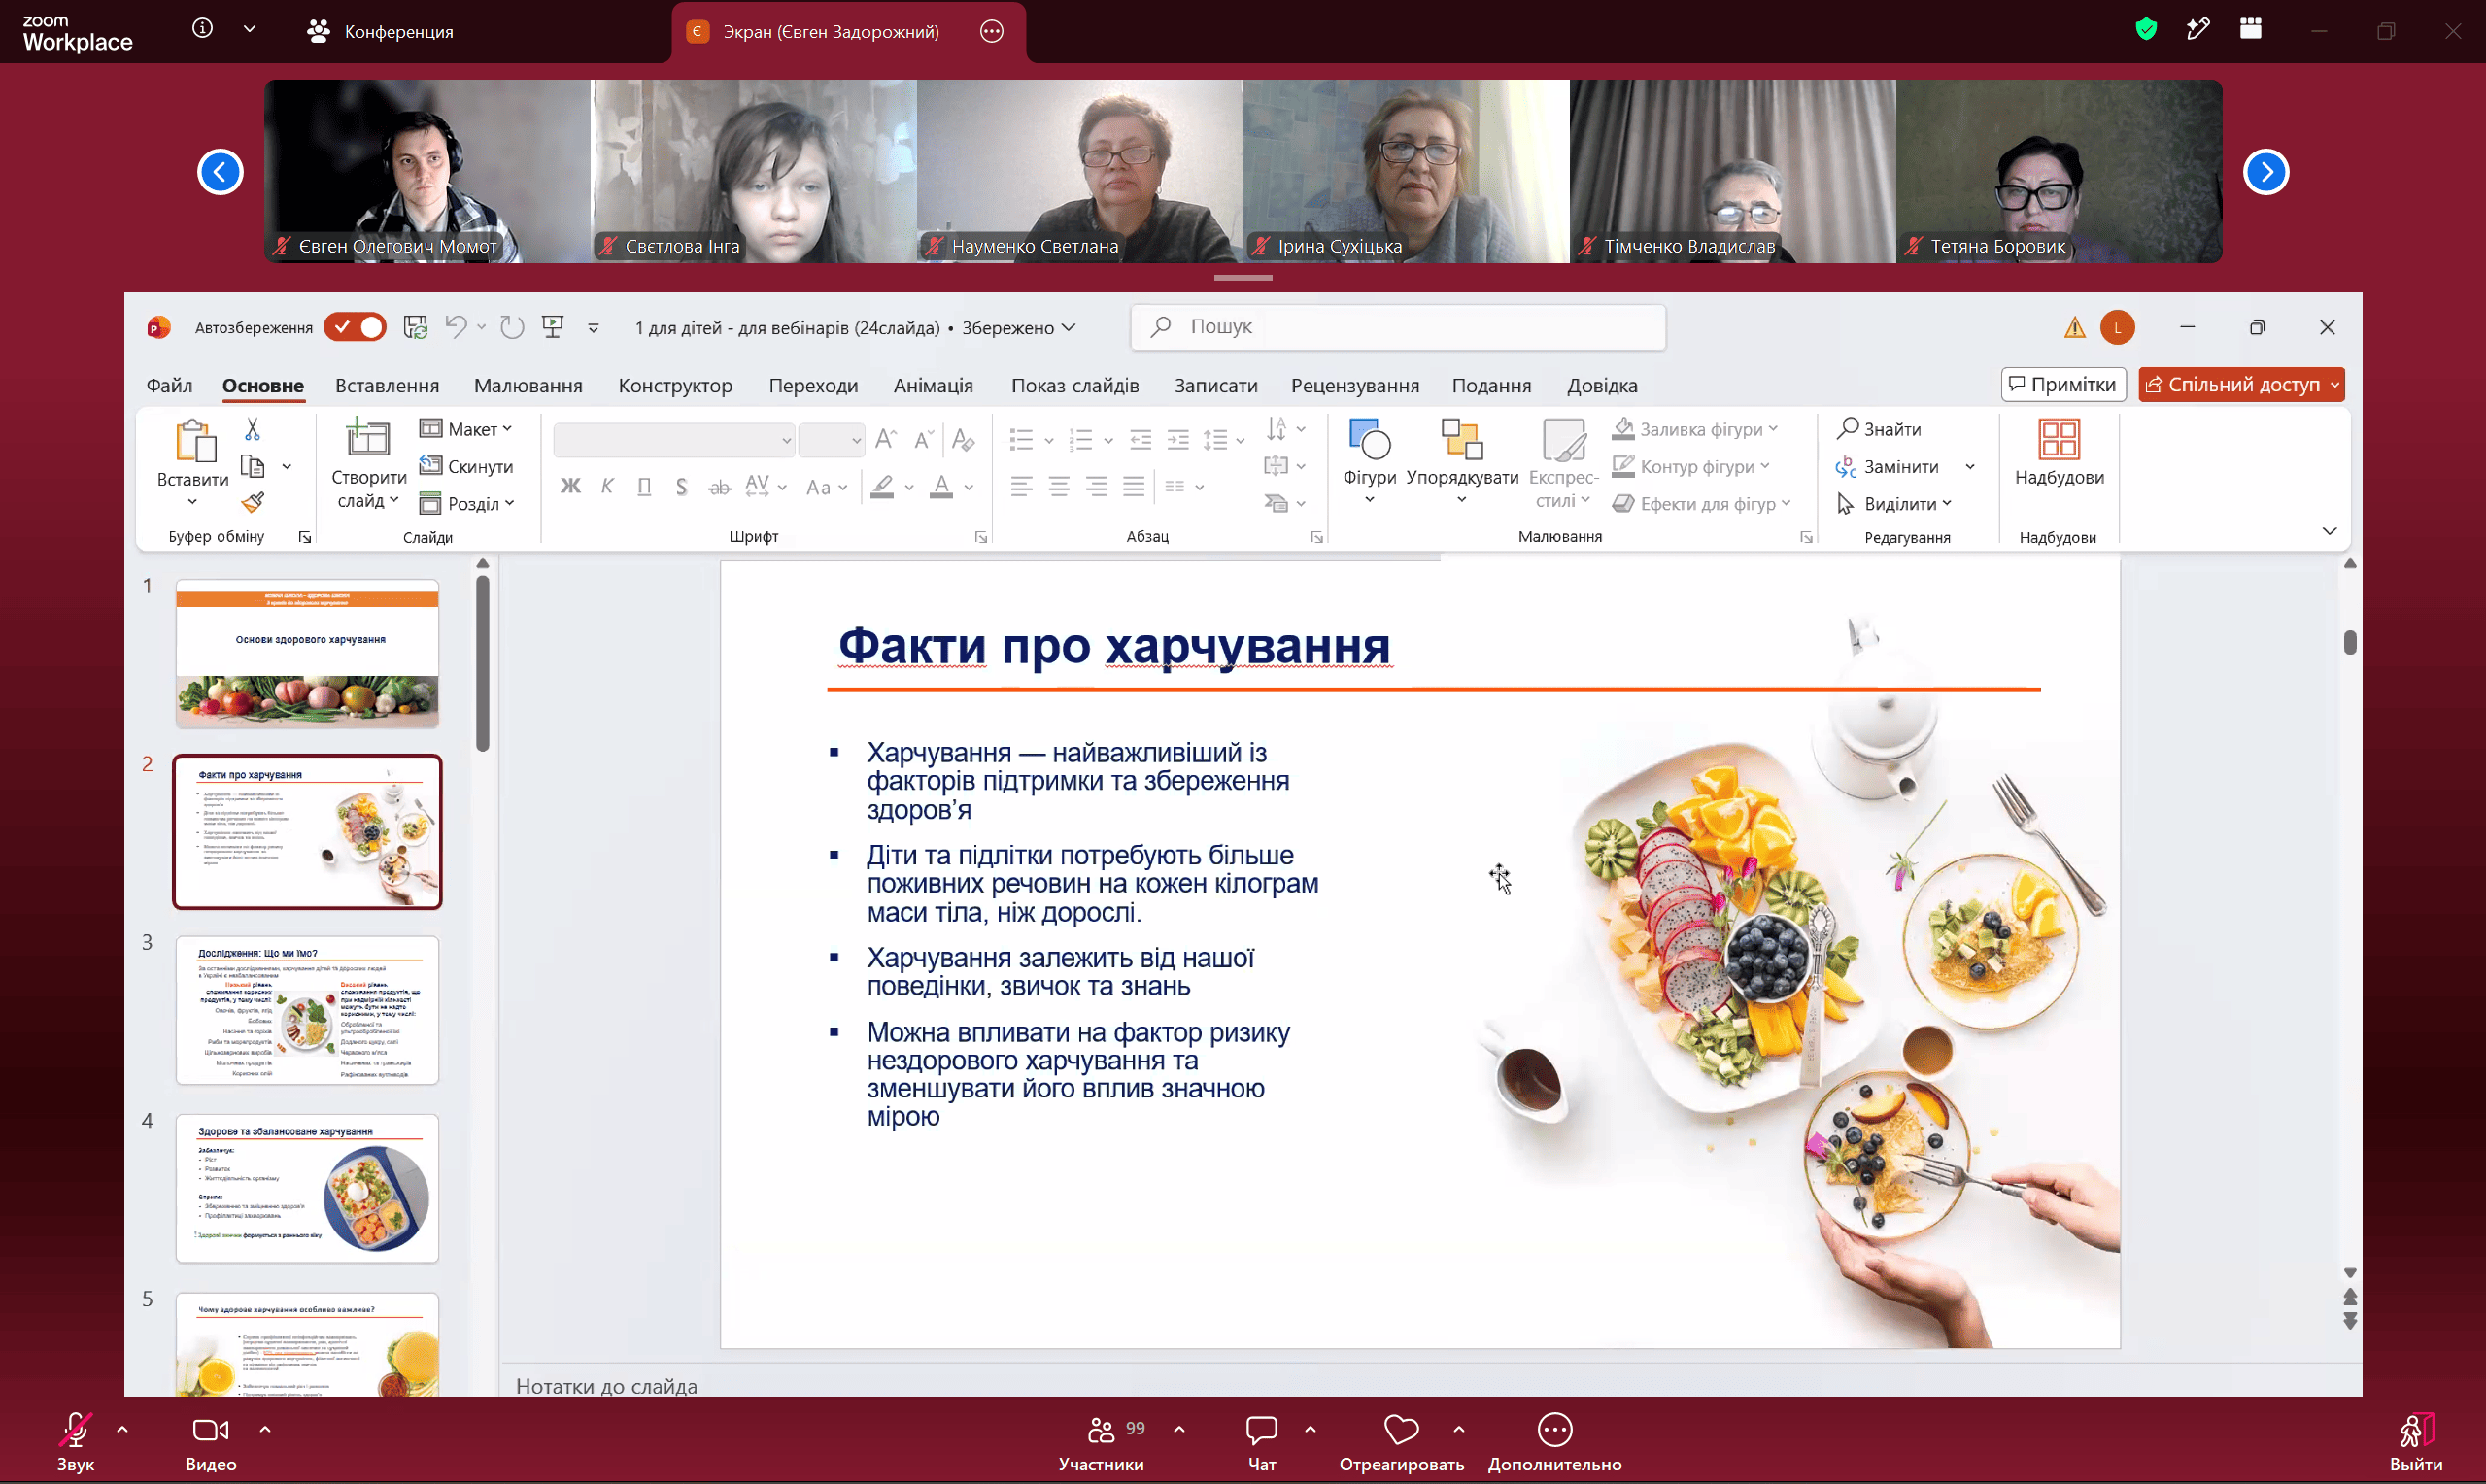Click the Zoom encryption shield icon
This screenshot has height=1484, width=2486.
[x=2146, y=30]
